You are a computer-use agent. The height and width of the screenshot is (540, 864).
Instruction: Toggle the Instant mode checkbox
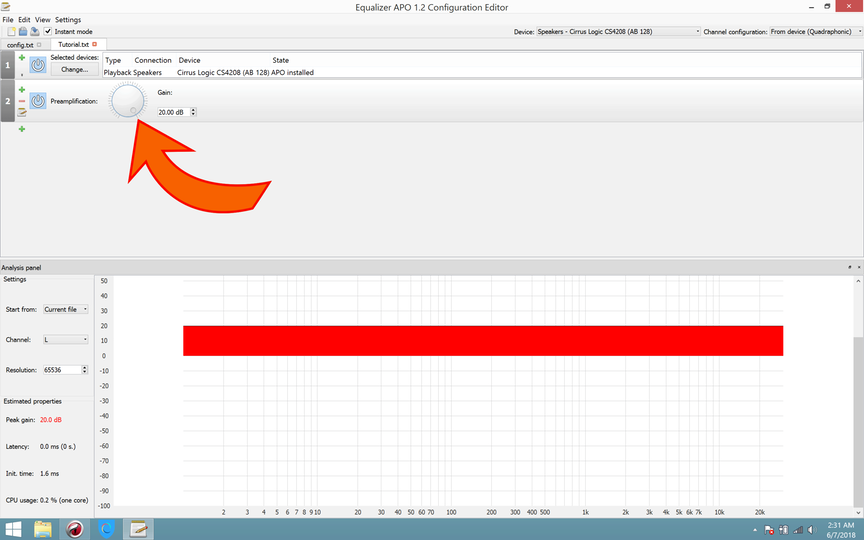click(48, 31)
